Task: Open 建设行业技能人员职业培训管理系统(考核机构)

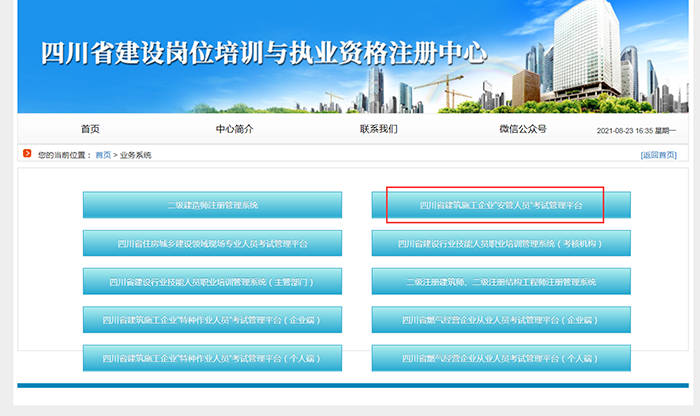Action: tap(500, 243)
